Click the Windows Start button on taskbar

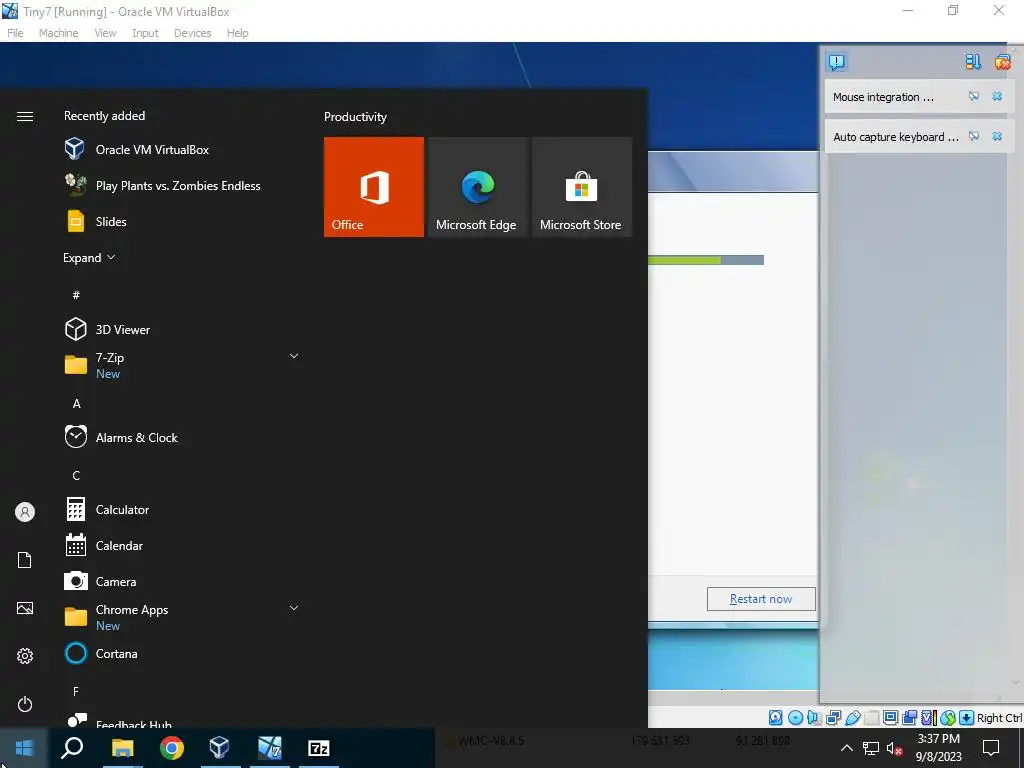24,748
